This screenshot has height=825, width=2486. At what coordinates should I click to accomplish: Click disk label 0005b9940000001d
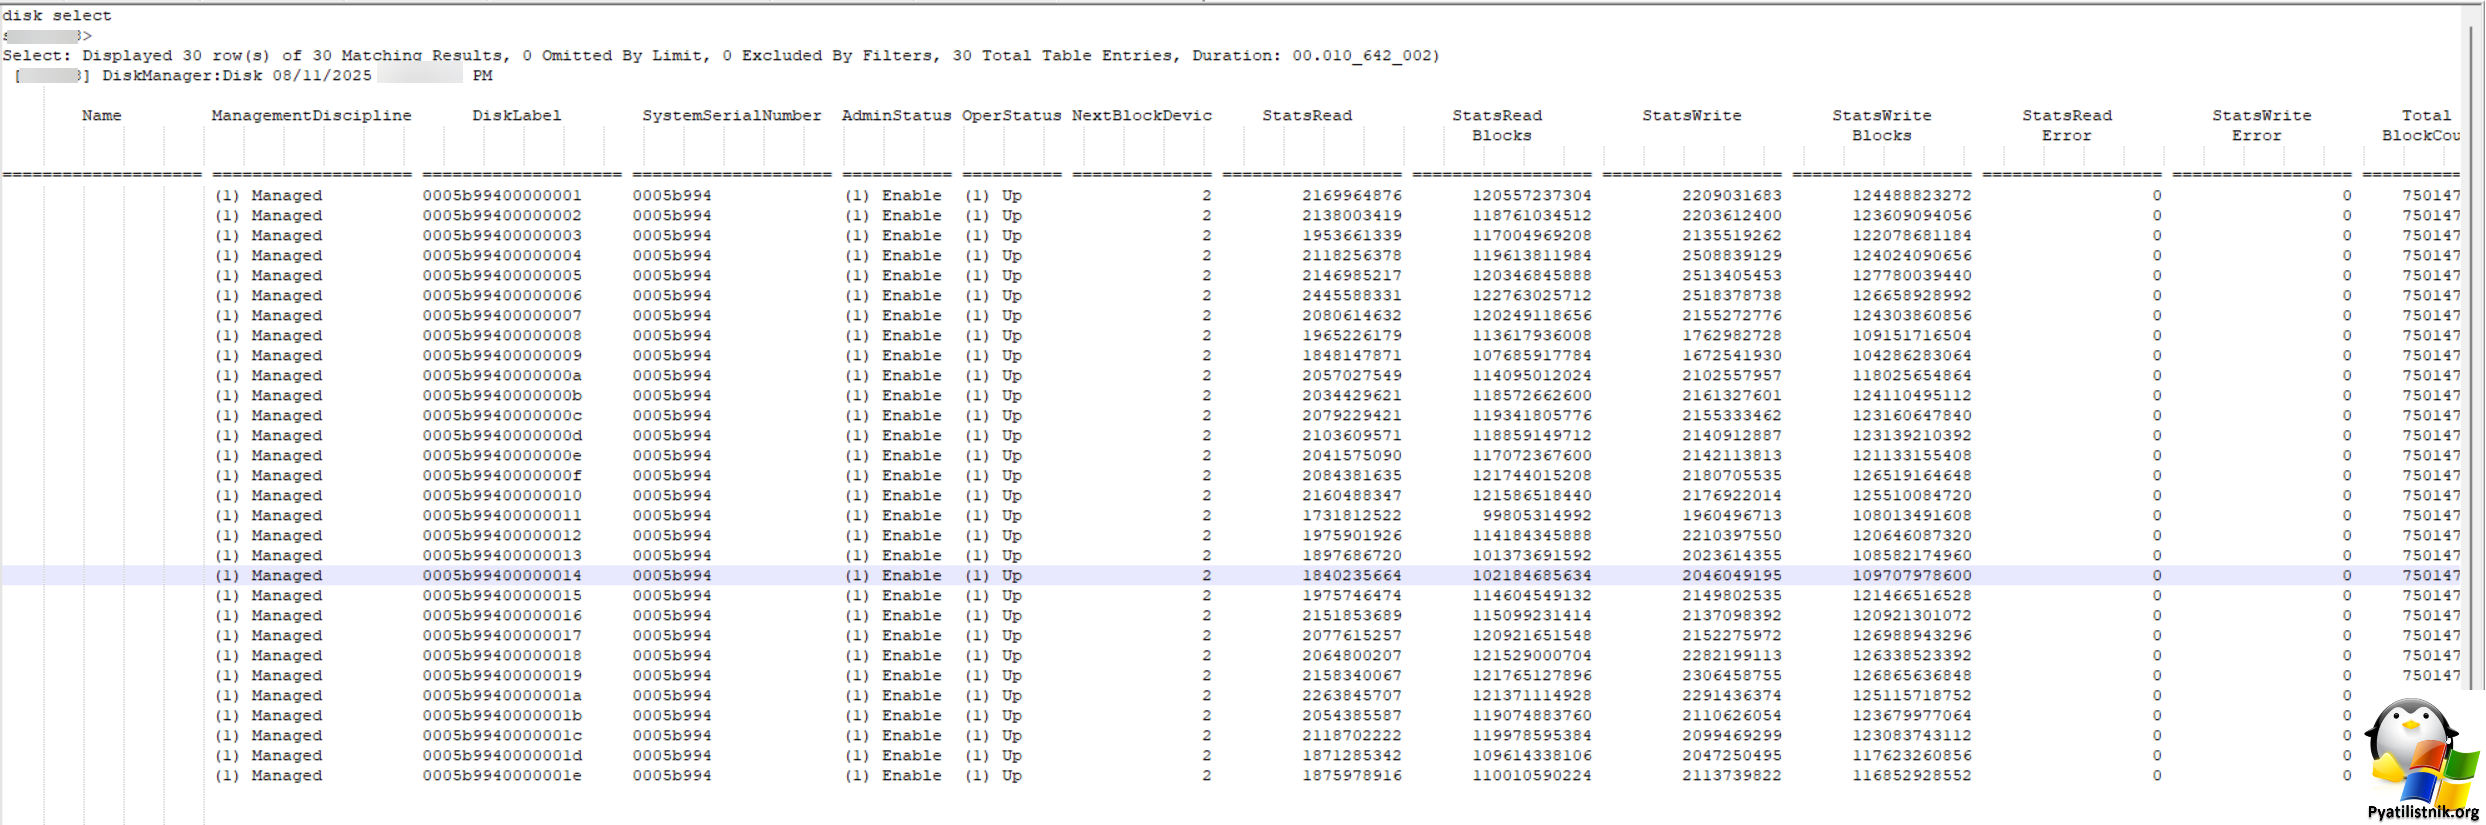click(x=502, y=756)
